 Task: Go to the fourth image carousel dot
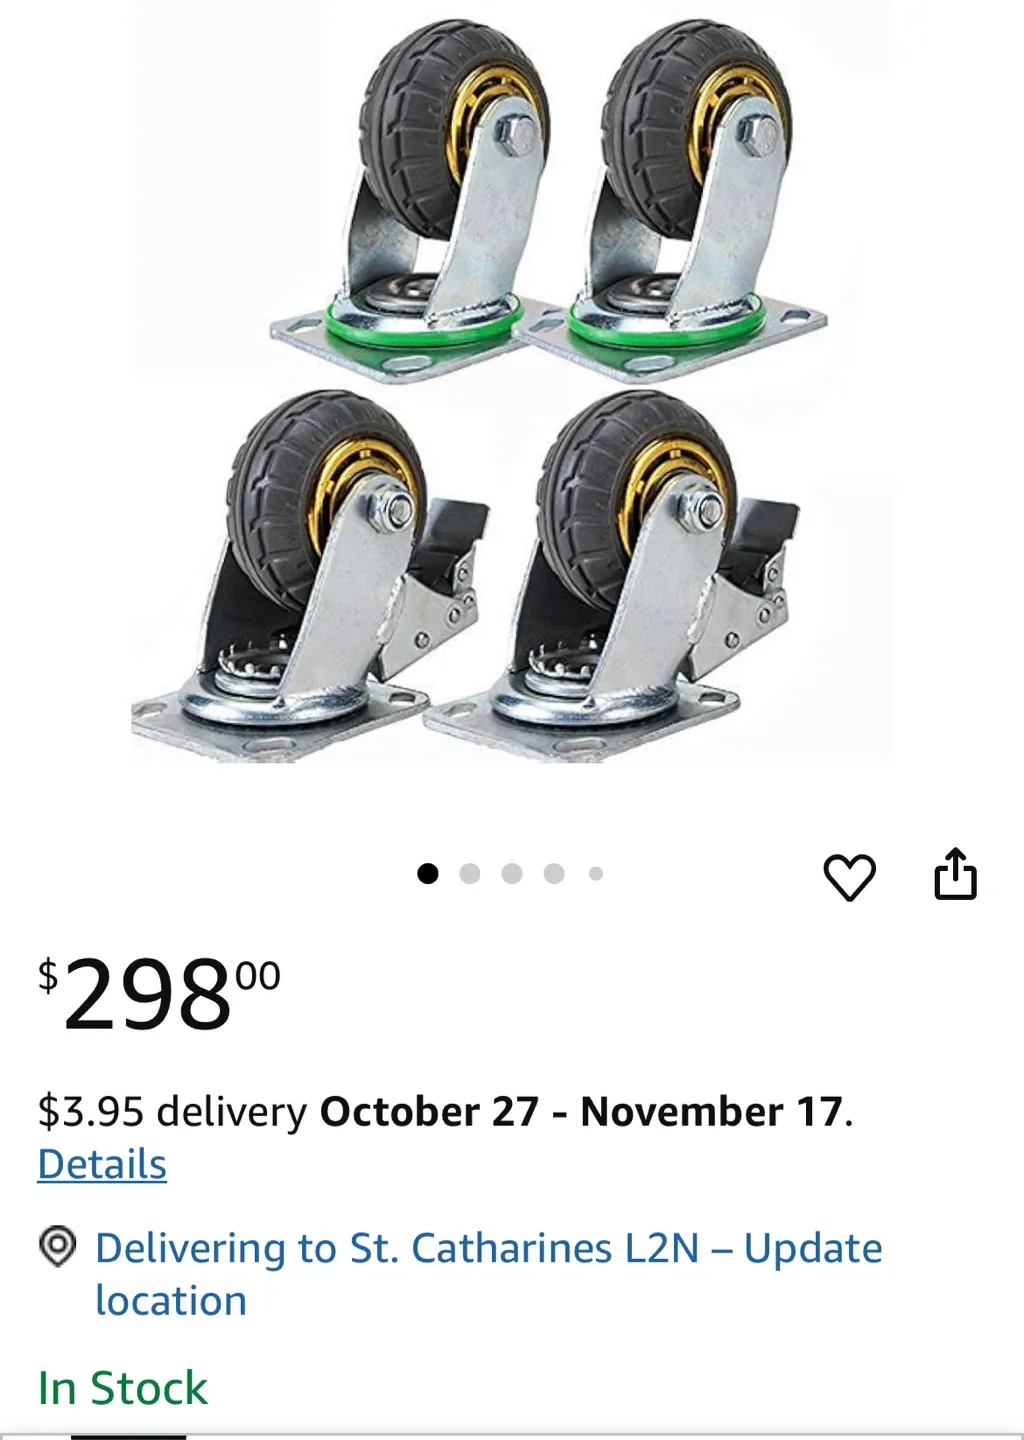click(x=554, y=874)
